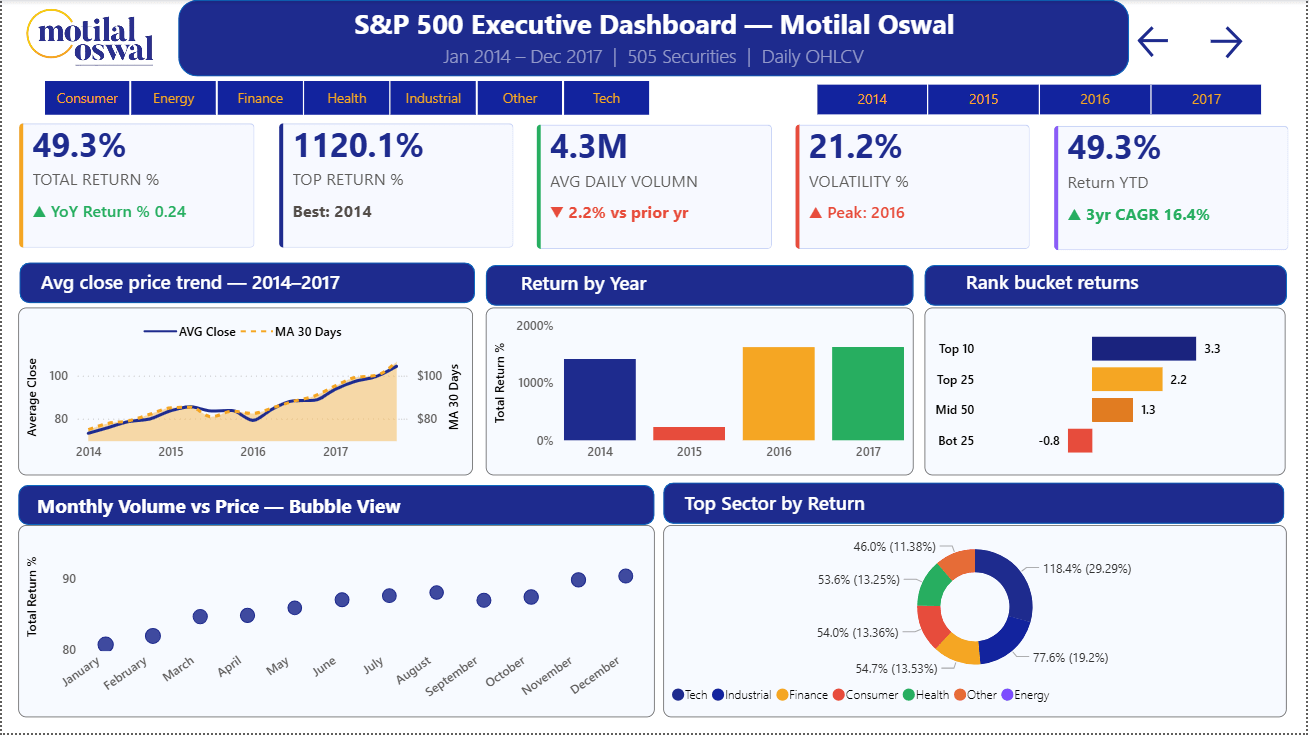The width and height of the screenshot is (1309, 737).
Task: Filter by Consumer sector
Action: pyautogui.click(x=88, y=98)
